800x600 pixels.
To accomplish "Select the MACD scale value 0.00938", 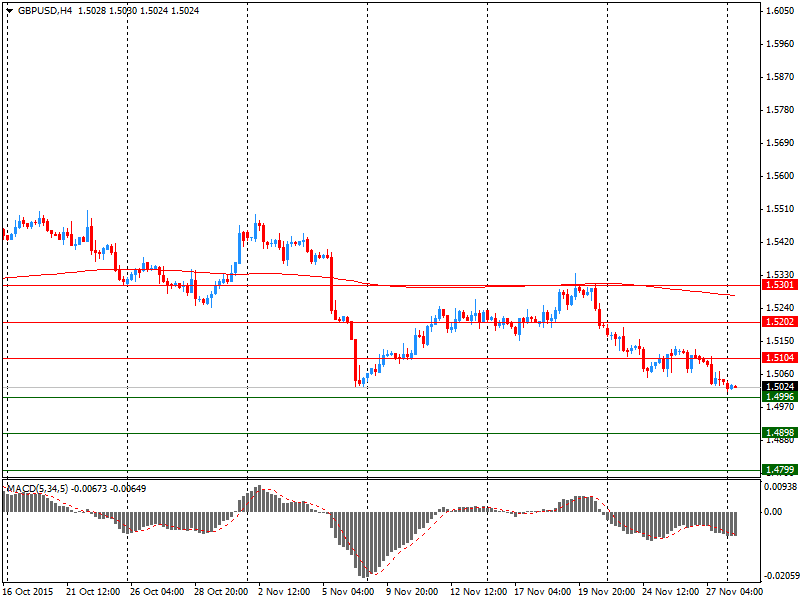I will 781,487.
